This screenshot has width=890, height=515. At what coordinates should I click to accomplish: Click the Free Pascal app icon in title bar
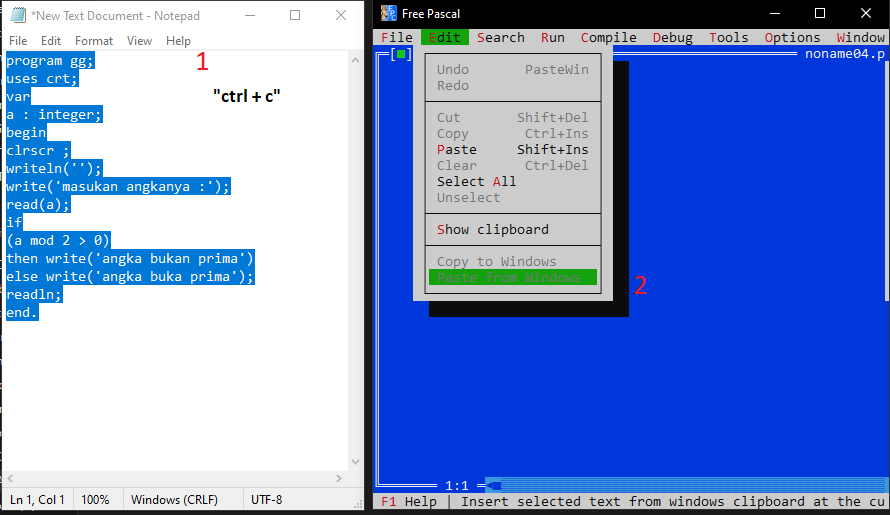click(389, 13)
